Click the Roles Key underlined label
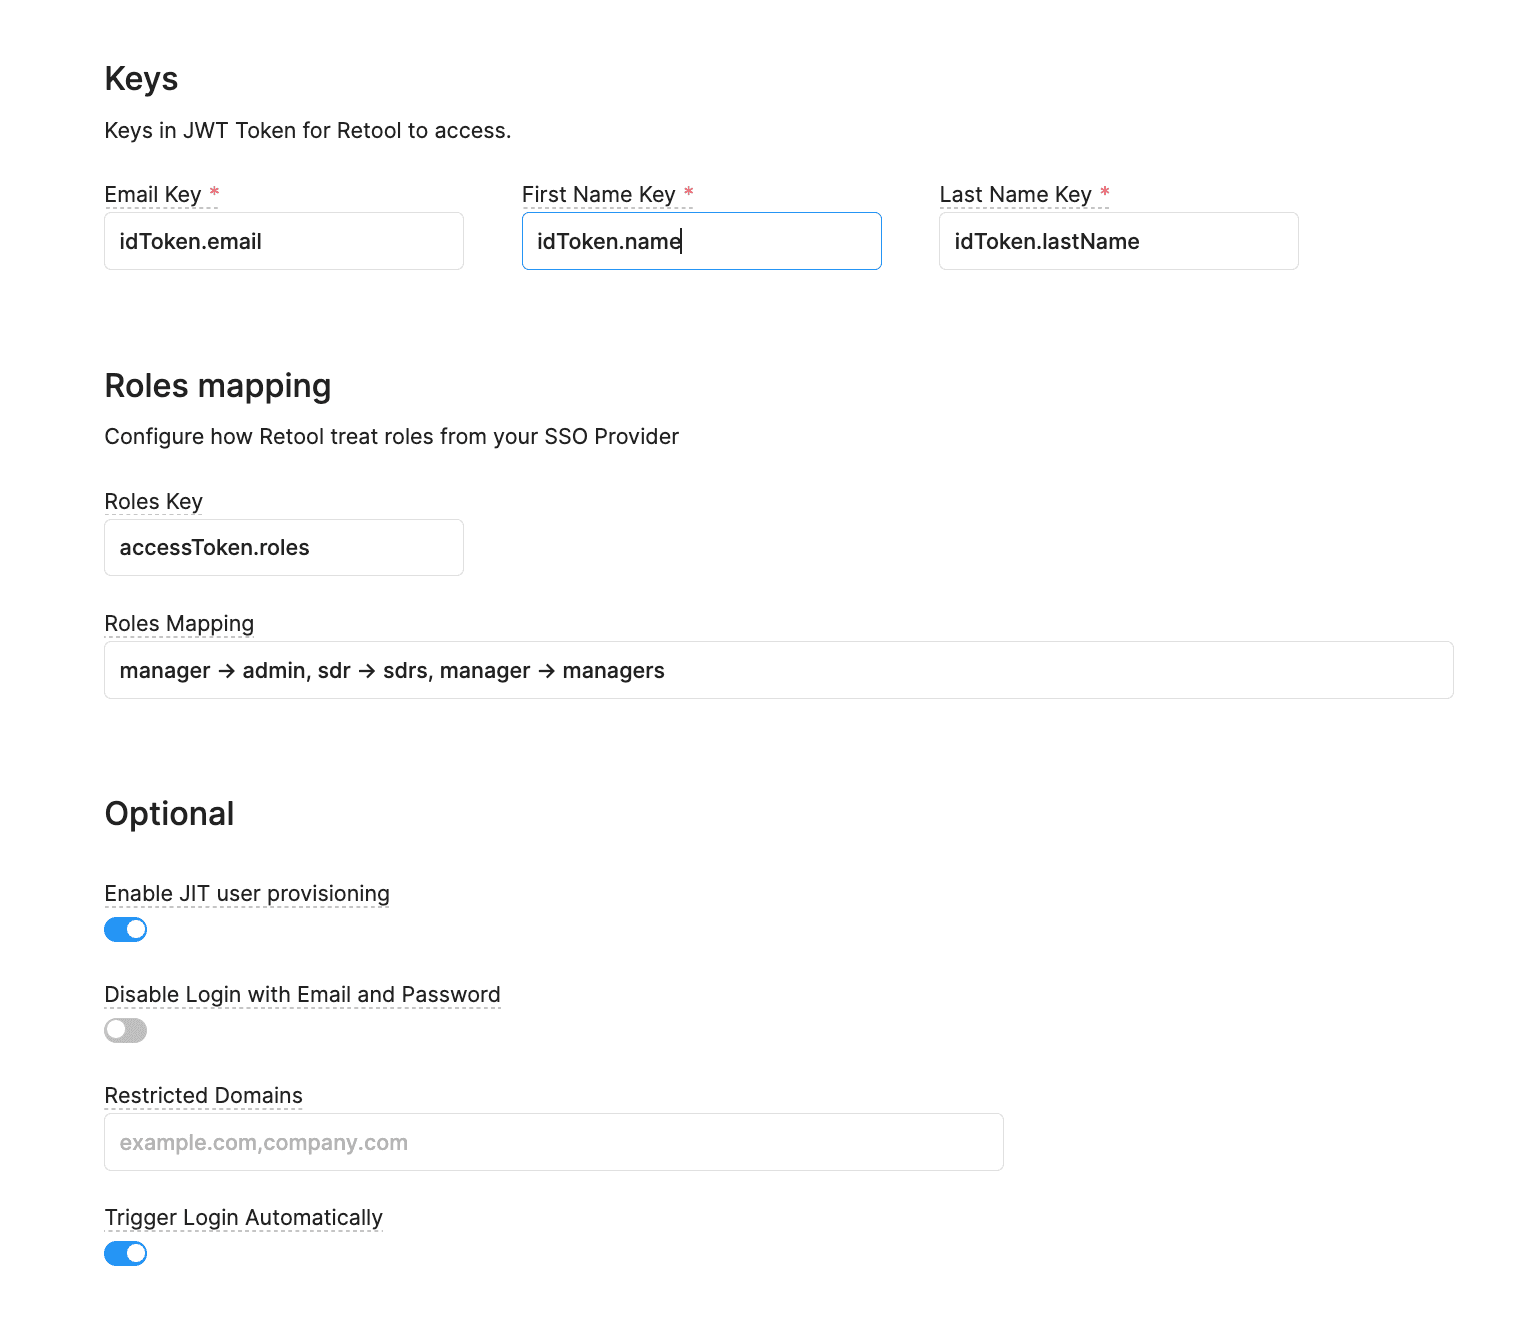 coord(153,501)
